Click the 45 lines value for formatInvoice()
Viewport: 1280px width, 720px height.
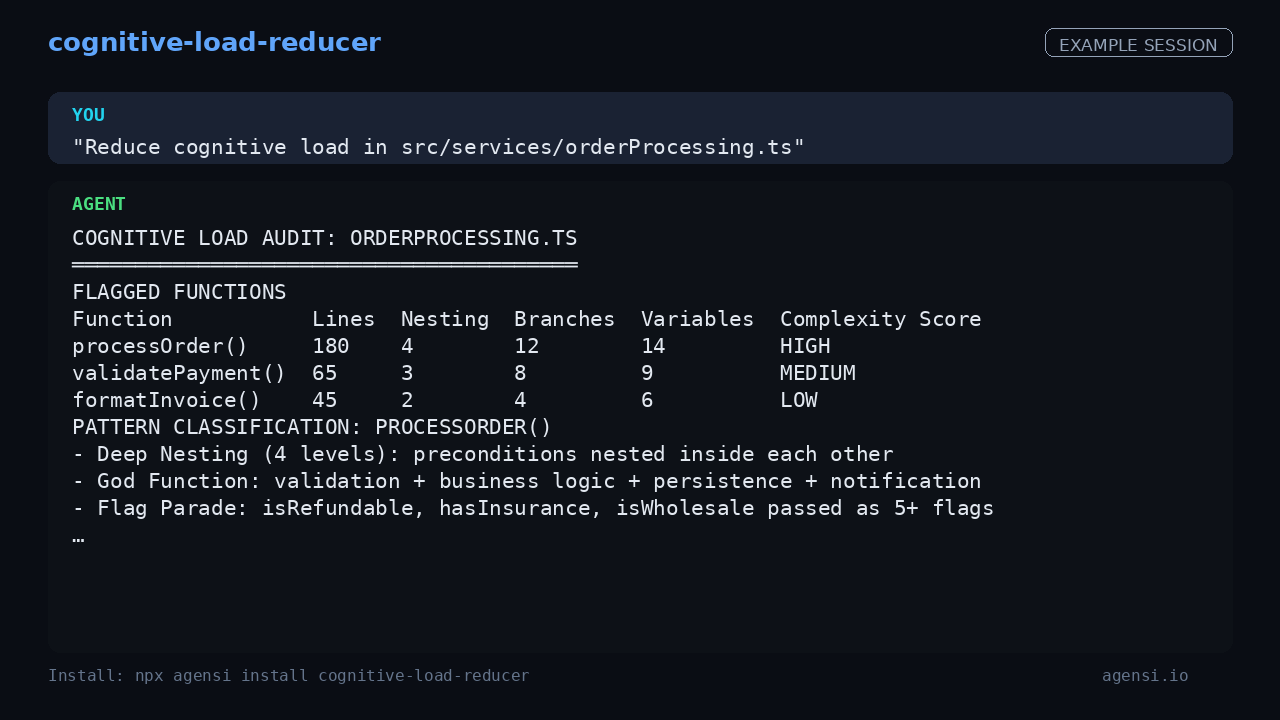[325, 400]
